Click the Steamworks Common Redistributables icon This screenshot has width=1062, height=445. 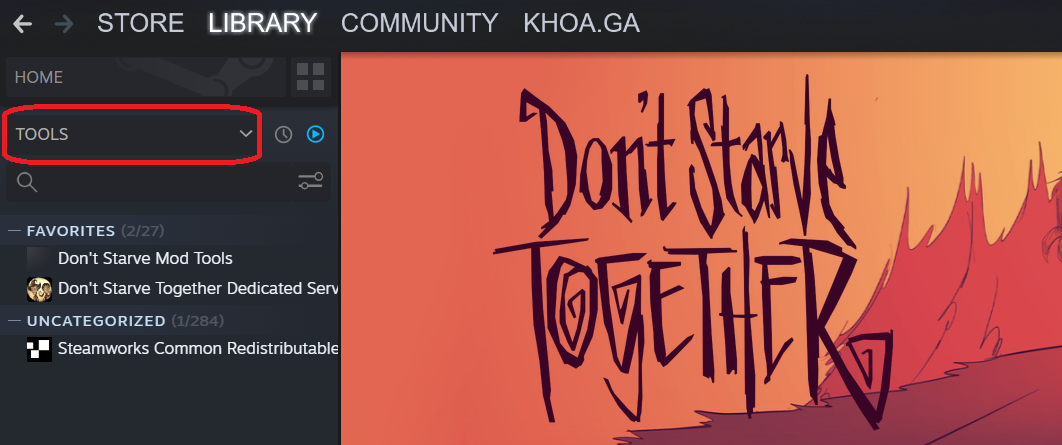pyautogui.click(x=39, y=349)
